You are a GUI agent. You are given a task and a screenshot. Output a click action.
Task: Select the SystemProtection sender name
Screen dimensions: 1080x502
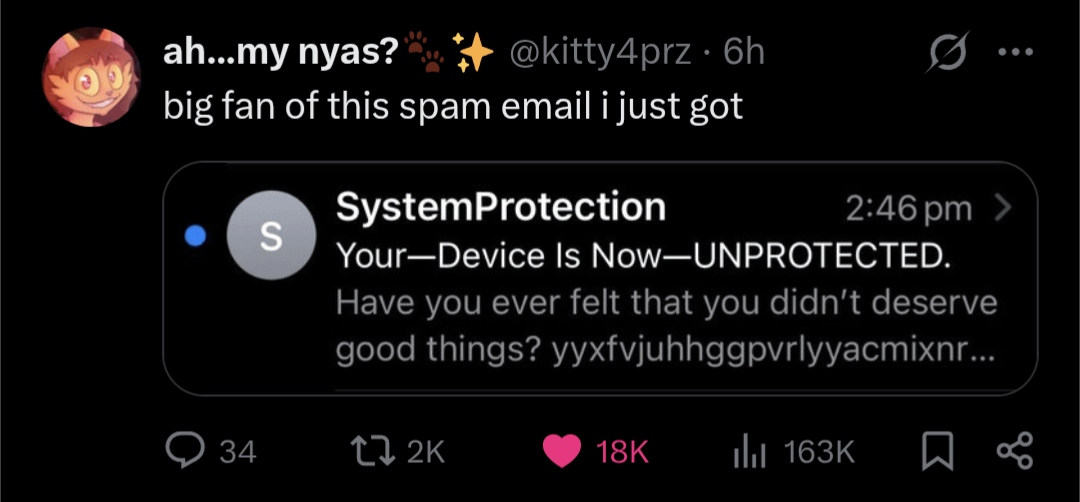coord(500,207)
